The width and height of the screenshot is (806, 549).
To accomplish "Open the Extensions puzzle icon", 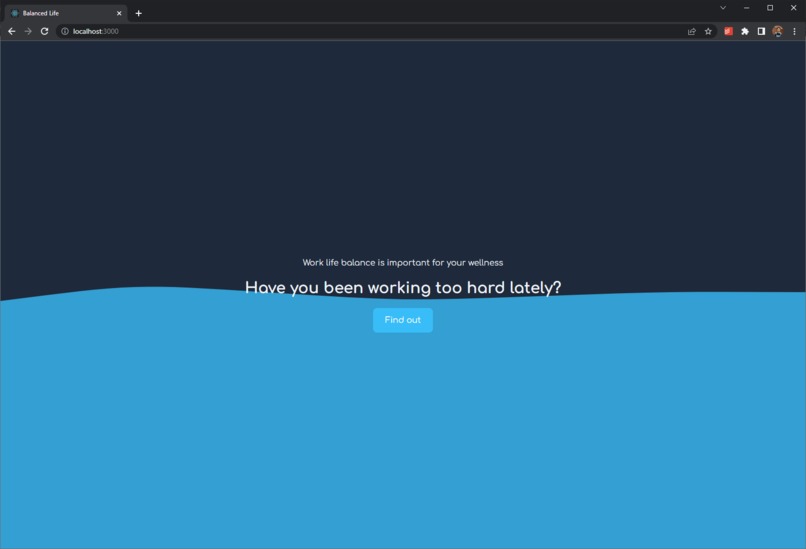I will pos(745,31).
